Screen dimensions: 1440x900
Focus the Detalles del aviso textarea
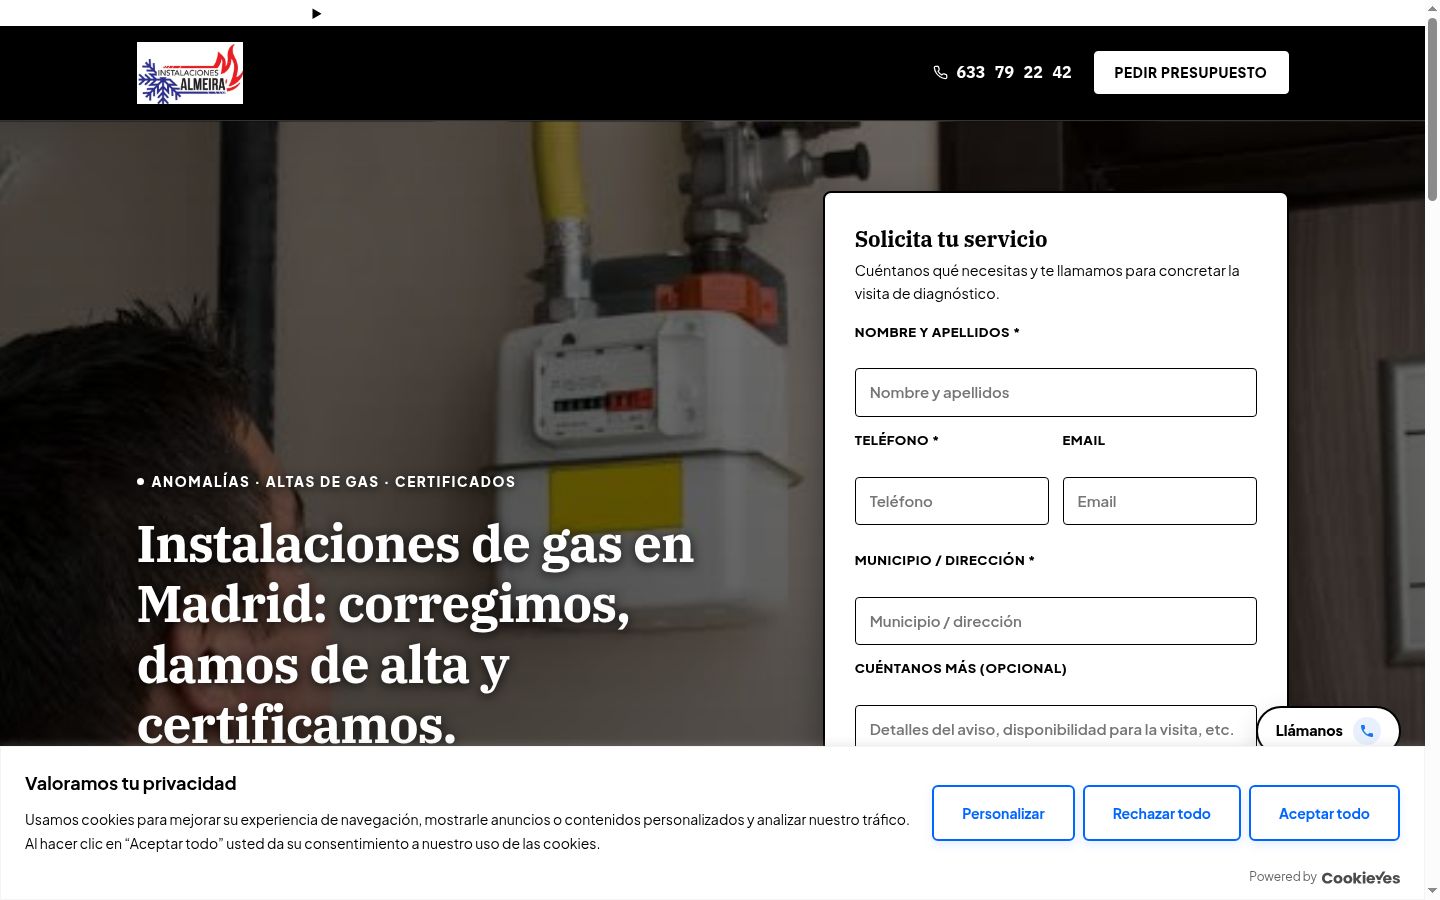click(x=1055, y=727)
